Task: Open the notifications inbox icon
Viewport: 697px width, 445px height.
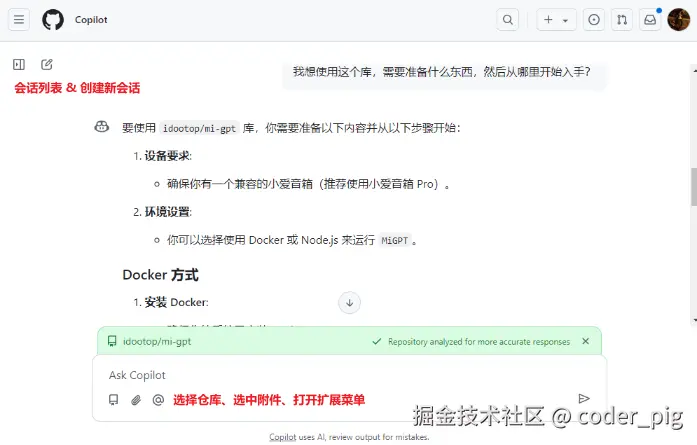Action: pyautogui.click(x=650, y=20)
